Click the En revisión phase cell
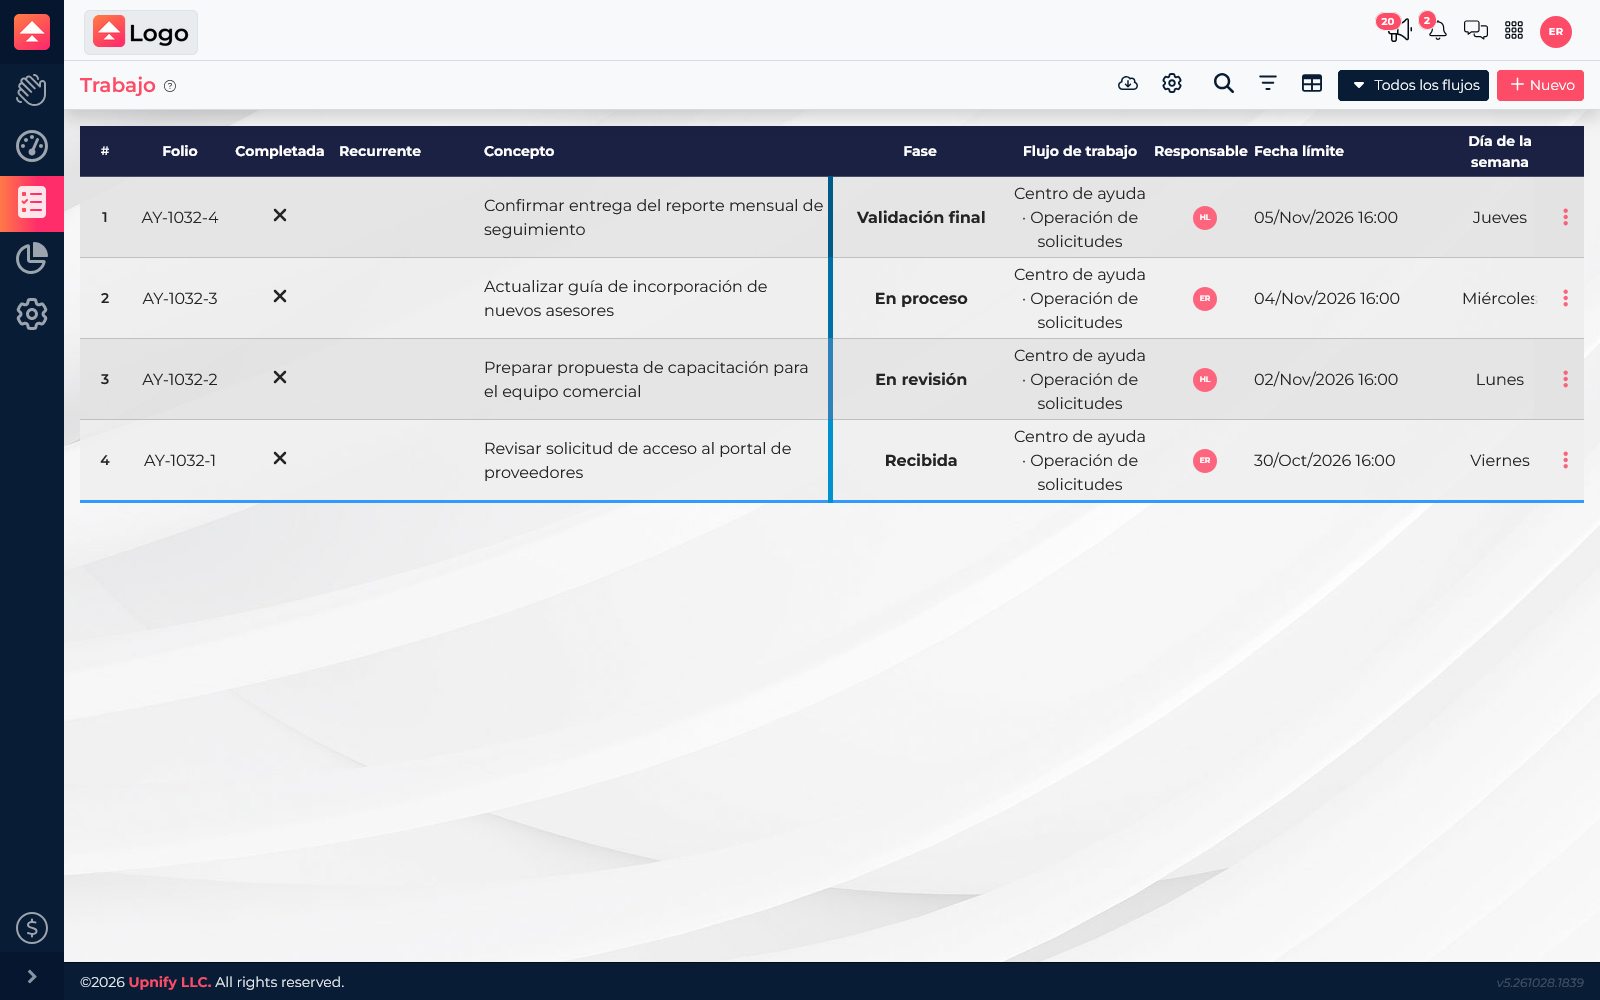 point(921,379)
